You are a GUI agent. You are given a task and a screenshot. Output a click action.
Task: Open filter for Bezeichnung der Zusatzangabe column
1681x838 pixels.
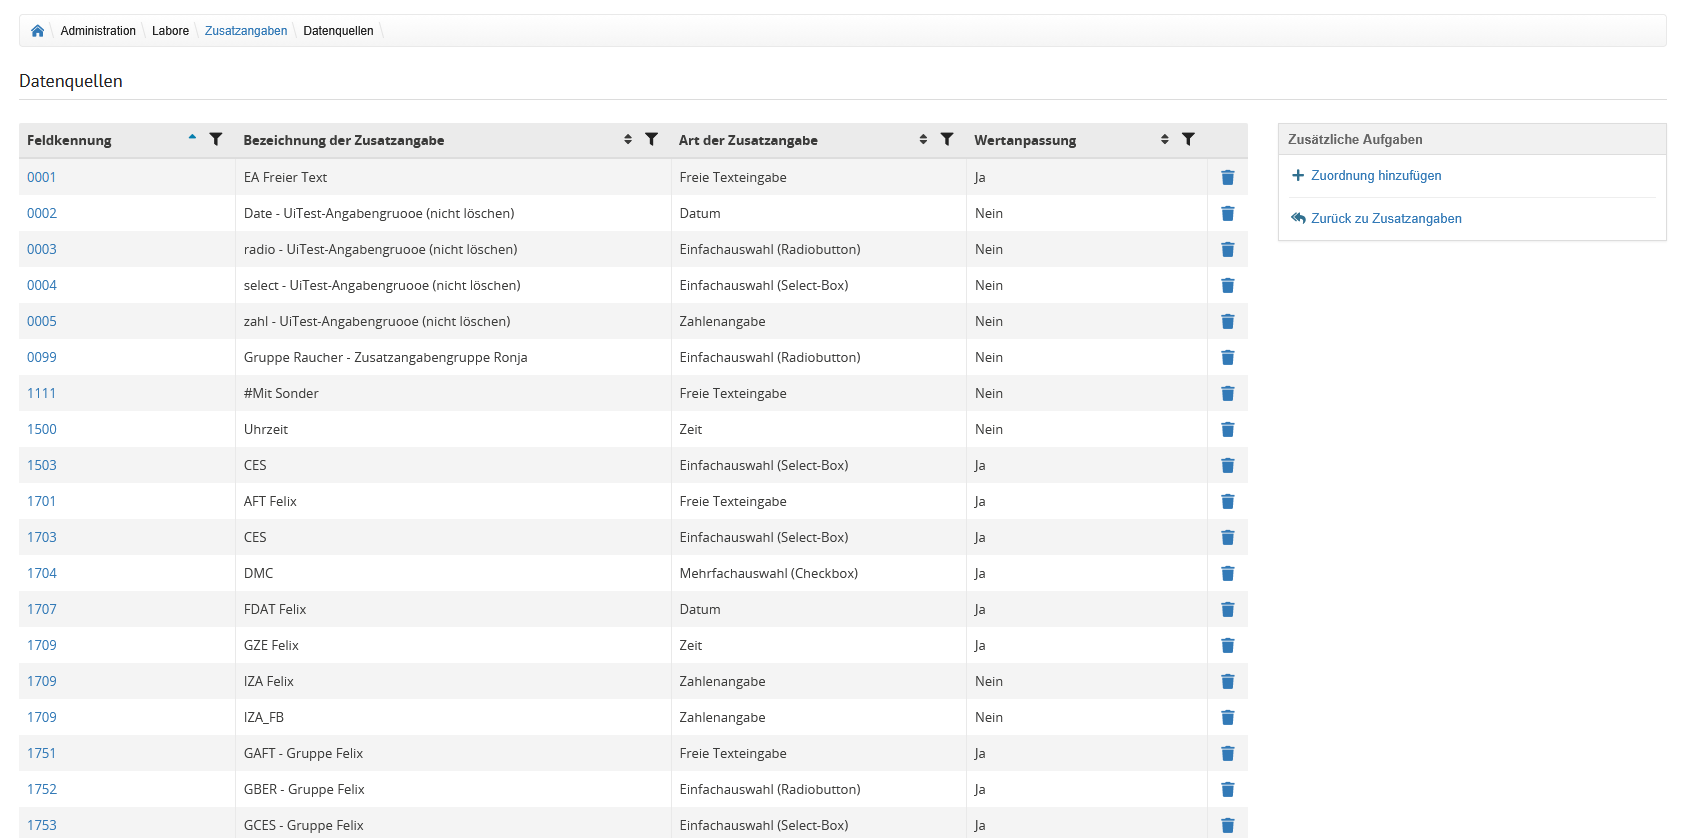[651, 140]
